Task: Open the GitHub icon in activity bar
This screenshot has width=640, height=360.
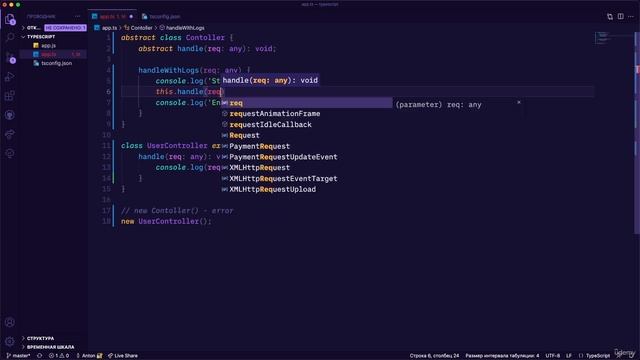Action: (10, 115)
